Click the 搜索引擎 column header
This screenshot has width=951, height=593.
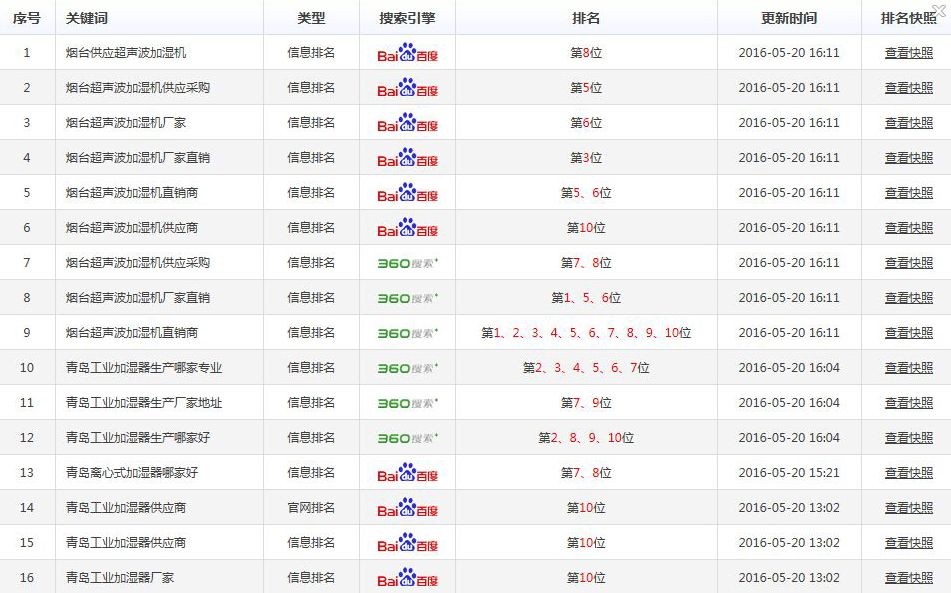[407, 18]
